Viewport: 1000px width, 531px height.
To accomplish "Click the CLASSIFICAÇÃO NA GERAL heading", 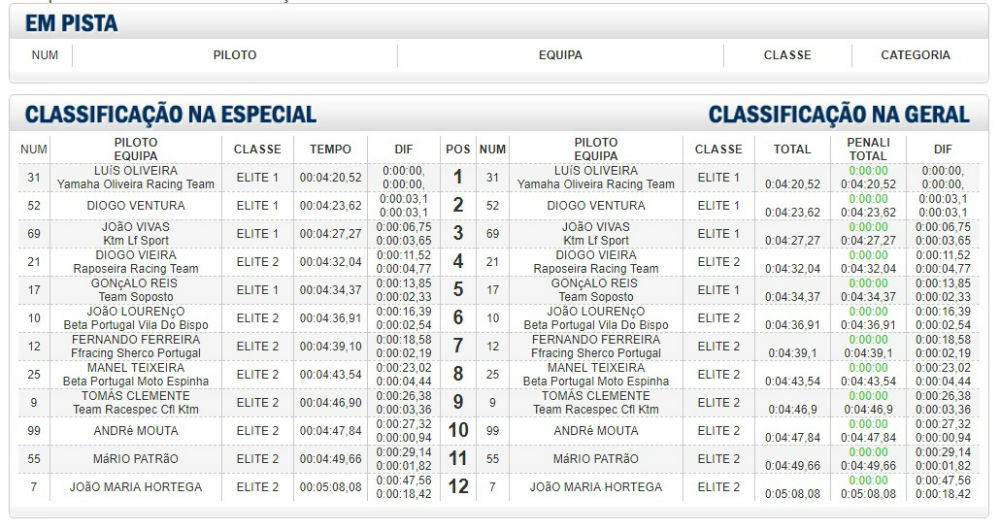I will point(838,114).
